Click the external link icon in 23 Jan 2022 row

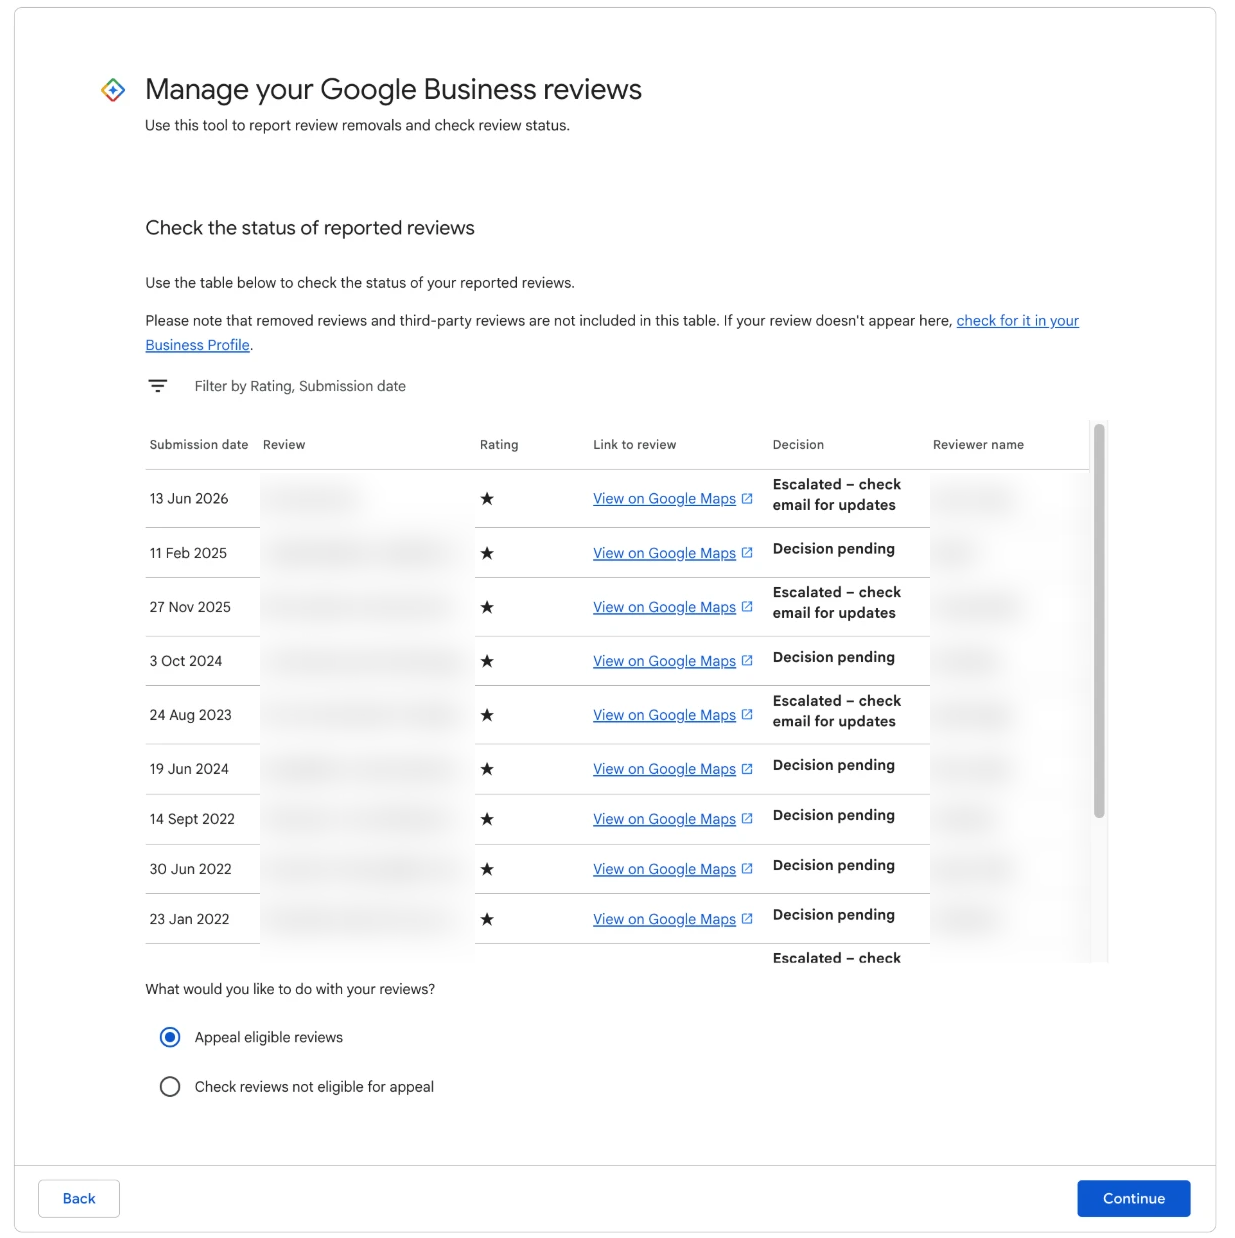coord(747,918)
